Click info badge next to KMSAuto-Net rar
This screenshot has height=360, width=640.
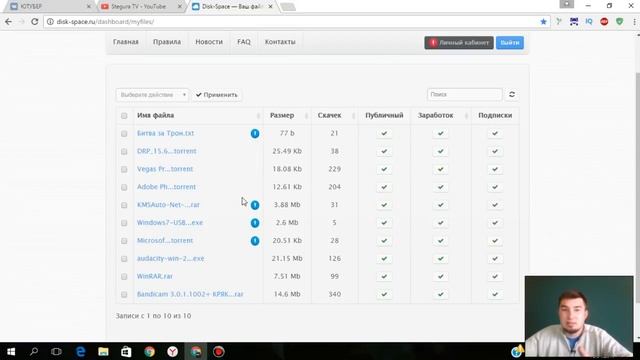[x=255, y=205]
